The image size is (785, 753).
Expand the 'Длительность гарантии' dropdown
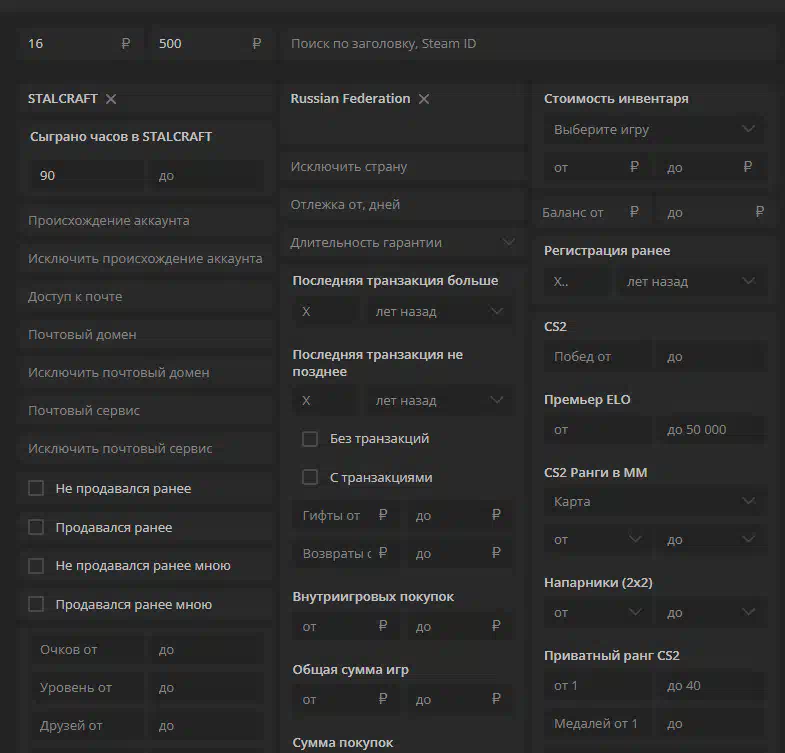403,243
